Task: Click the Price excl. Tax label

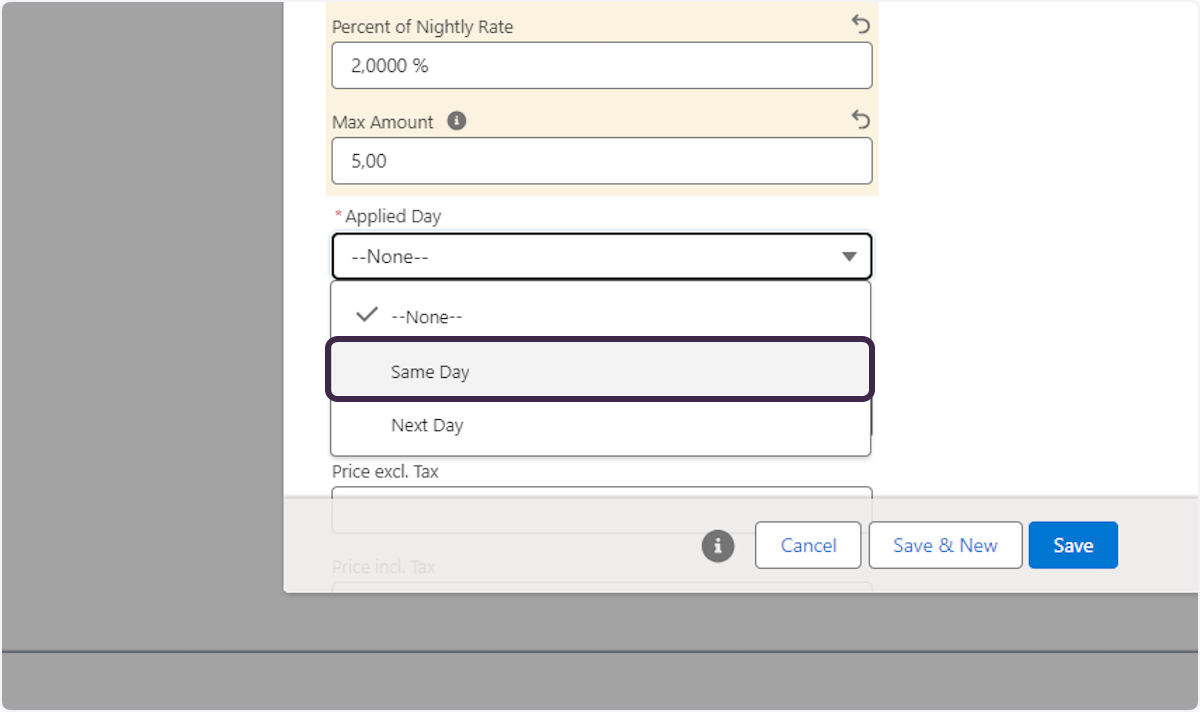Action: [x=385, y=471]
